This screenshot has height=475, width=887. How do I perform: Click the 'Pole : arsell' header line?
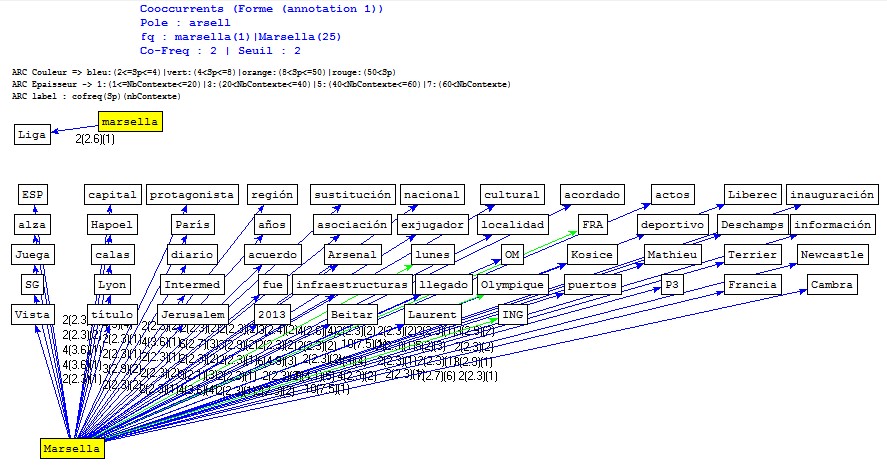pyautogui.click(x=186, y=23)
